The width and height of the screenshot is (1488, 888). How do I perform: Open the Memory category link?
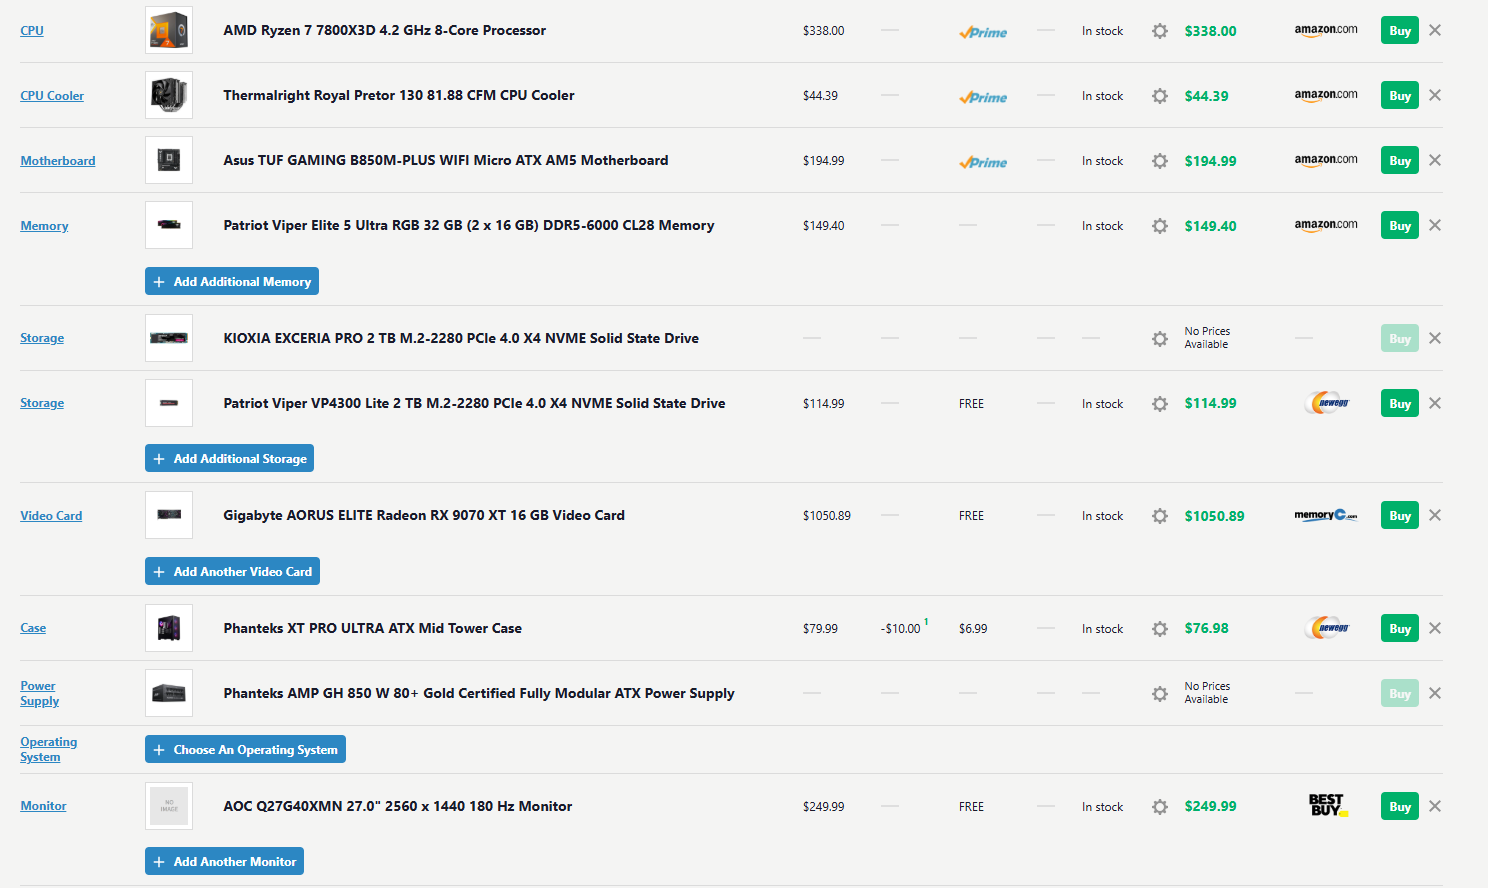[44, 226]
